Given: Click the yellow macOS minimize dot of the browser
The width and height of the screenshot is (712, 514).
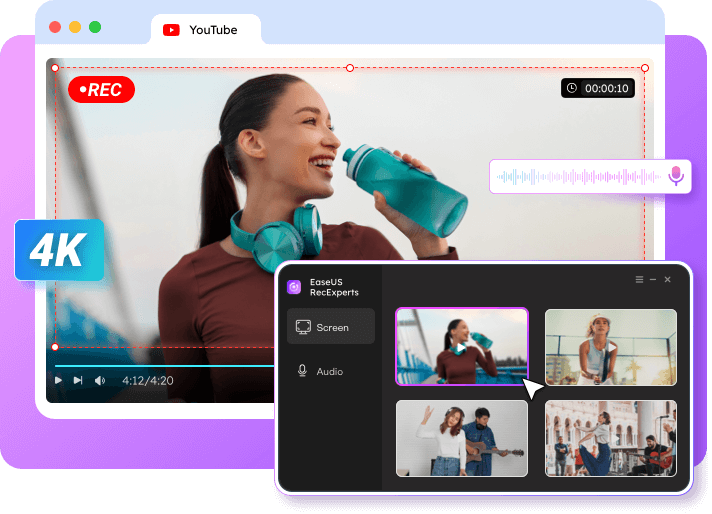Looking at the screenshot, I should pyautogui.click(x=75, y=27).
